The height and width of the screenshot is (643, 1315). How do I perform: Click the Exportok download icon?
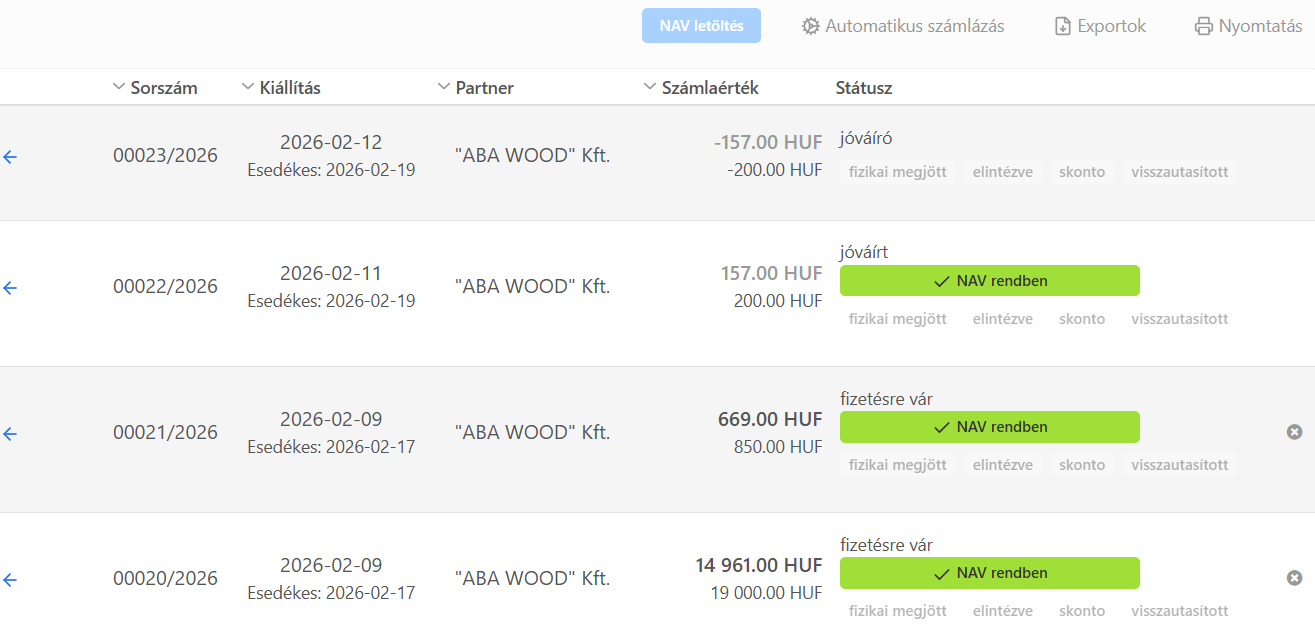click(1063, 26)
